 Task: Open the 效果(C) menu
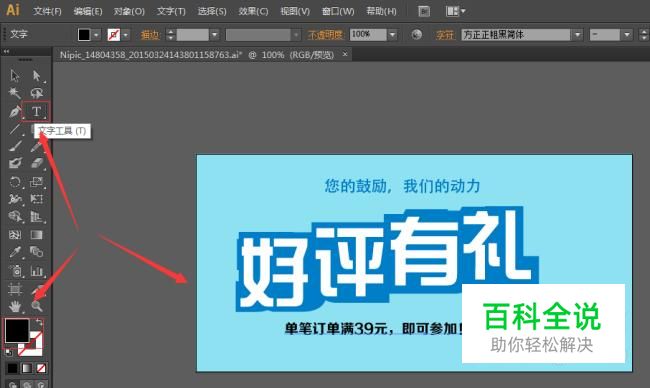point(253,11)
